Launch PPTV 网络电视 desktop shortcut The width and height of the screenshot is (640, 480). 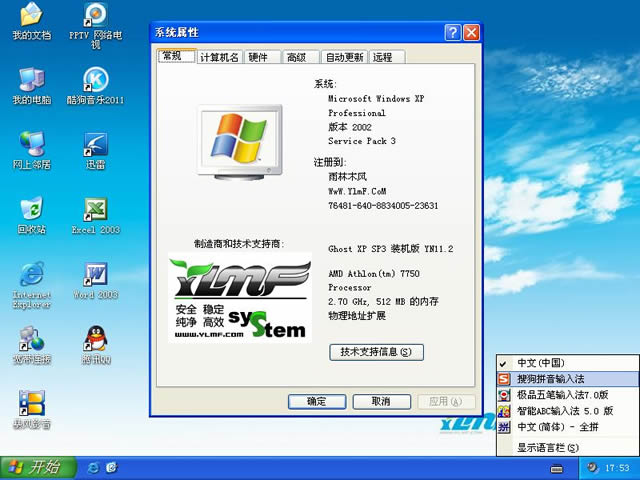pos(96,25)
